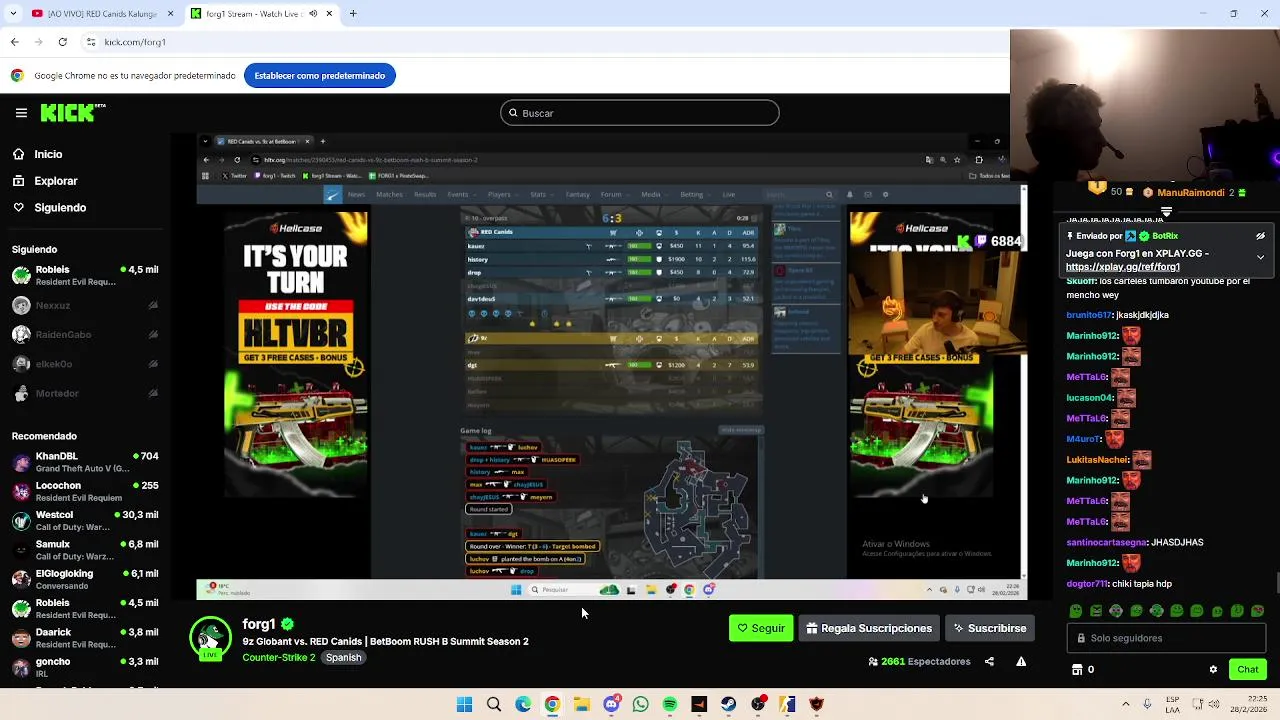Share the stream with share icon
Image resolution: width=1280 pixels, height=720 pixels.
(989, 661)
